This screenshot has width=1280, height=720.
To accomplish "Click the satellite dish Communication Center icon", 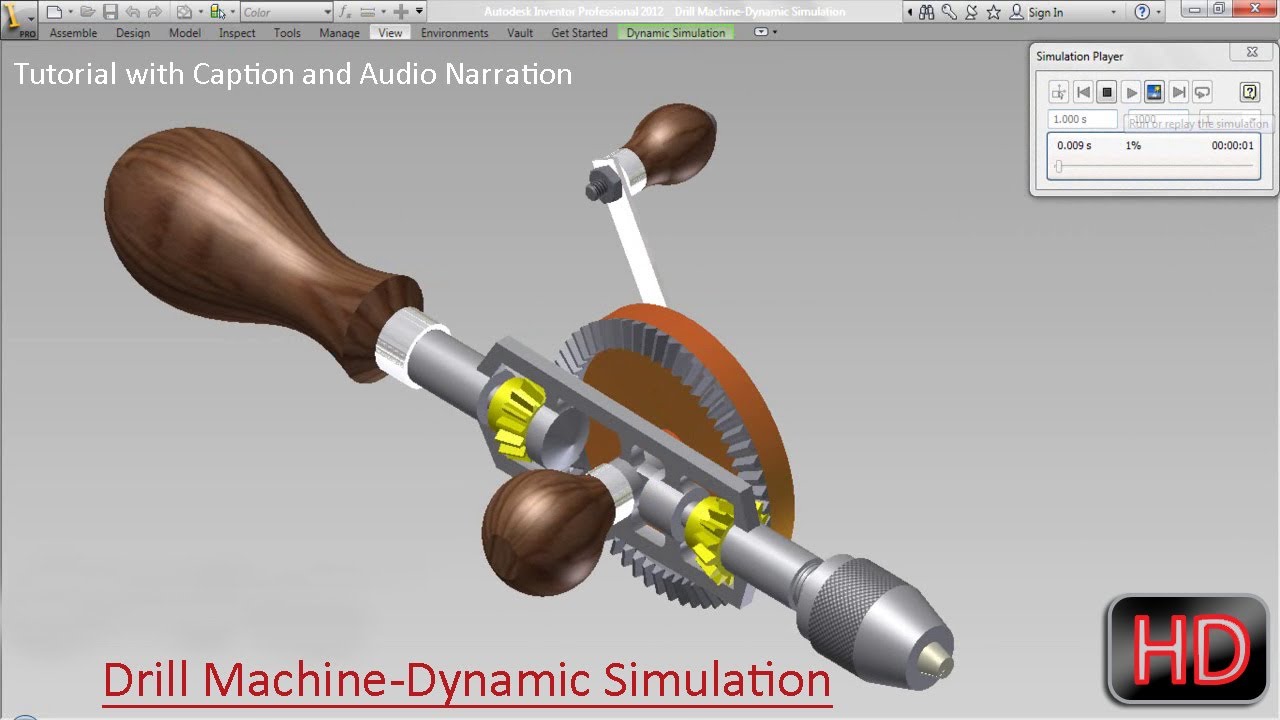I will [971, 12].
